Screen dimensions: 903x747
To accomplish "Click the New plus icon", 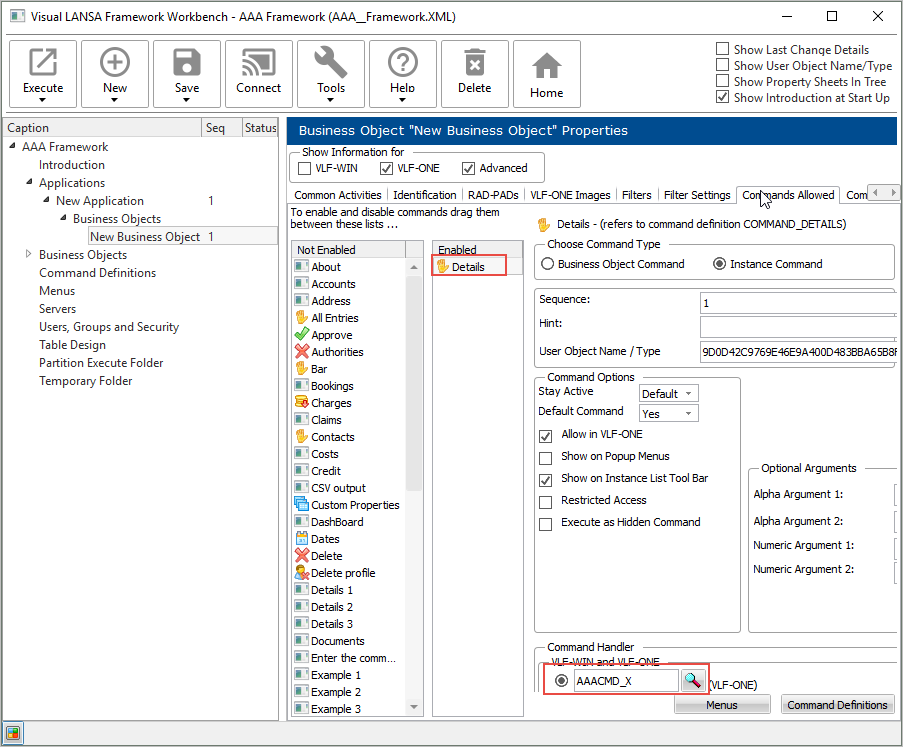I will click(x=115, y=72).
